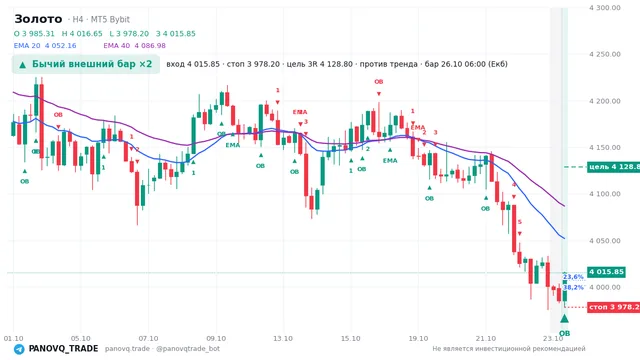Viewport: 640px width, 360px height.
Task: Open the panovq.trade · @panovqtrade_bot link text
Action: tap(162, 349)
